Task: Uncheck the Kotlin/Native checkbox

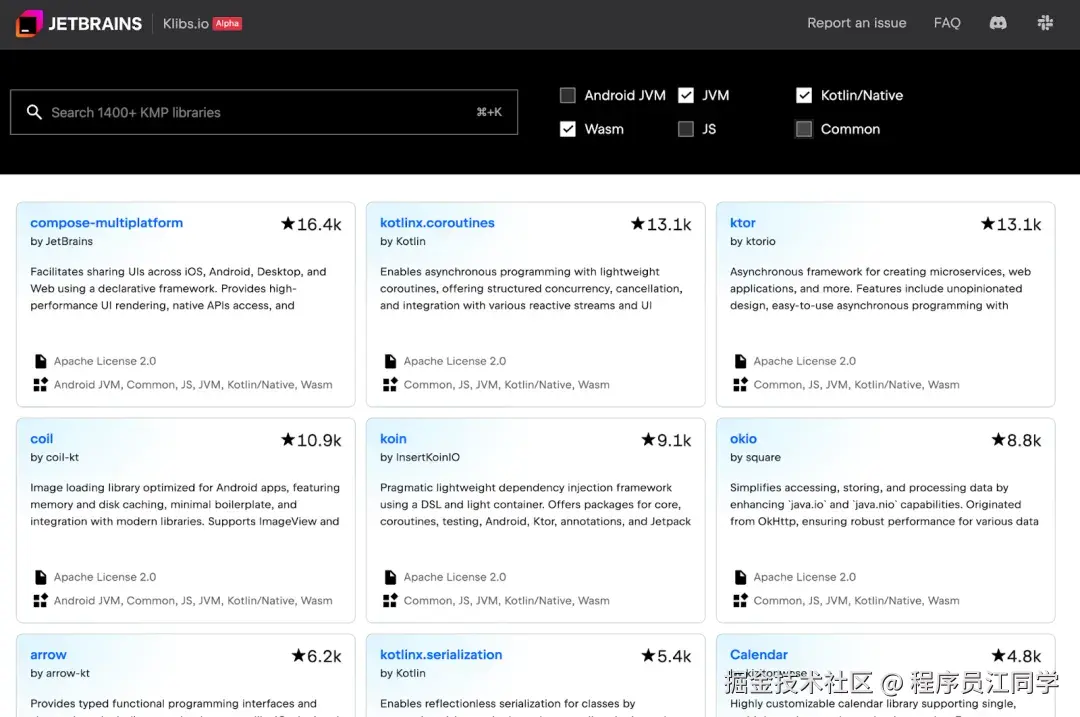Action: (x=804, y=95)
